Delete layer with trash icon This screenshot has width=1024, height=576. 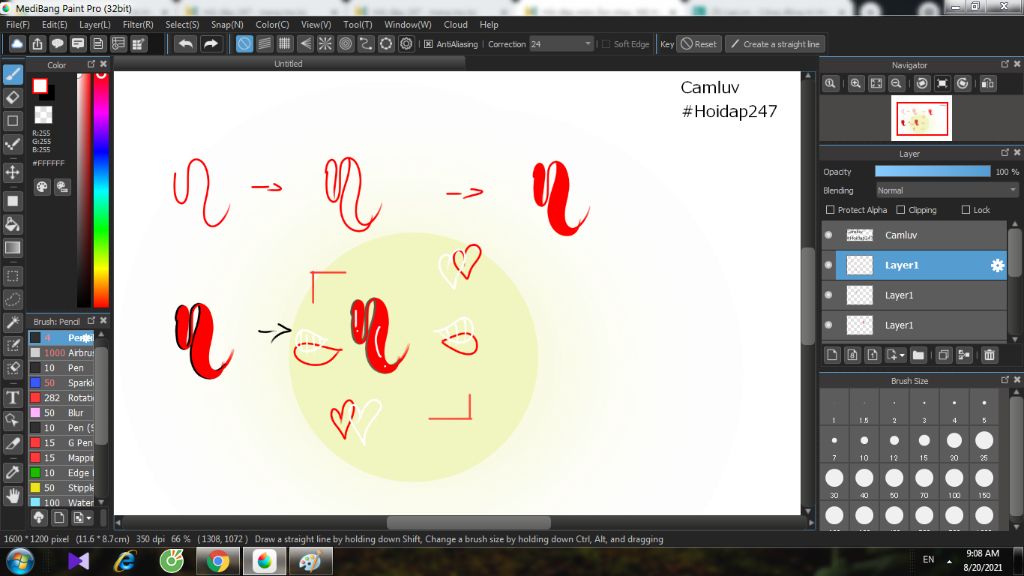coord(989,355)
